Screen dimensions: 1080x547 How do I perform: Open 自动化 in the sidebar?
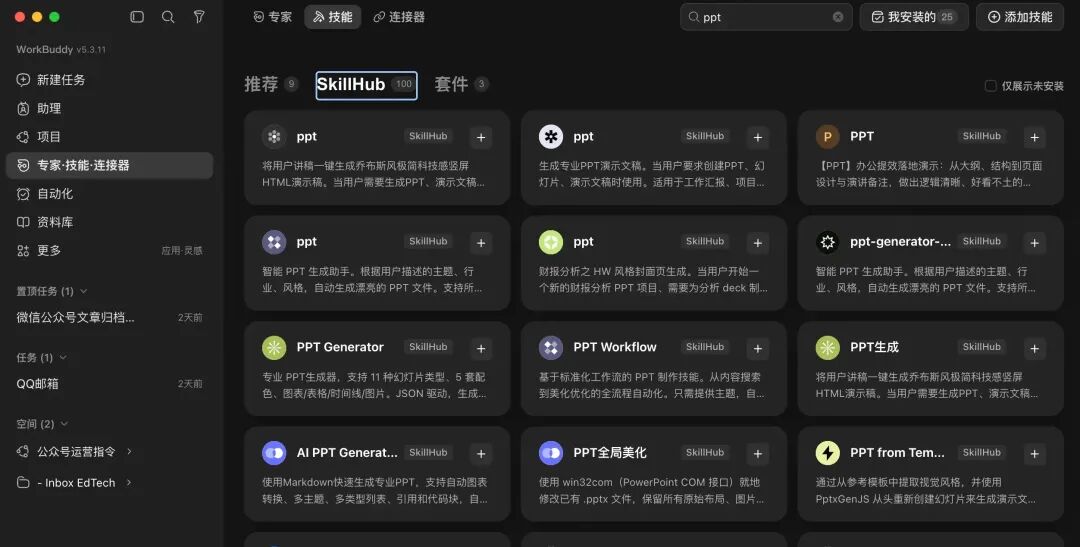[x=110, y=194]
